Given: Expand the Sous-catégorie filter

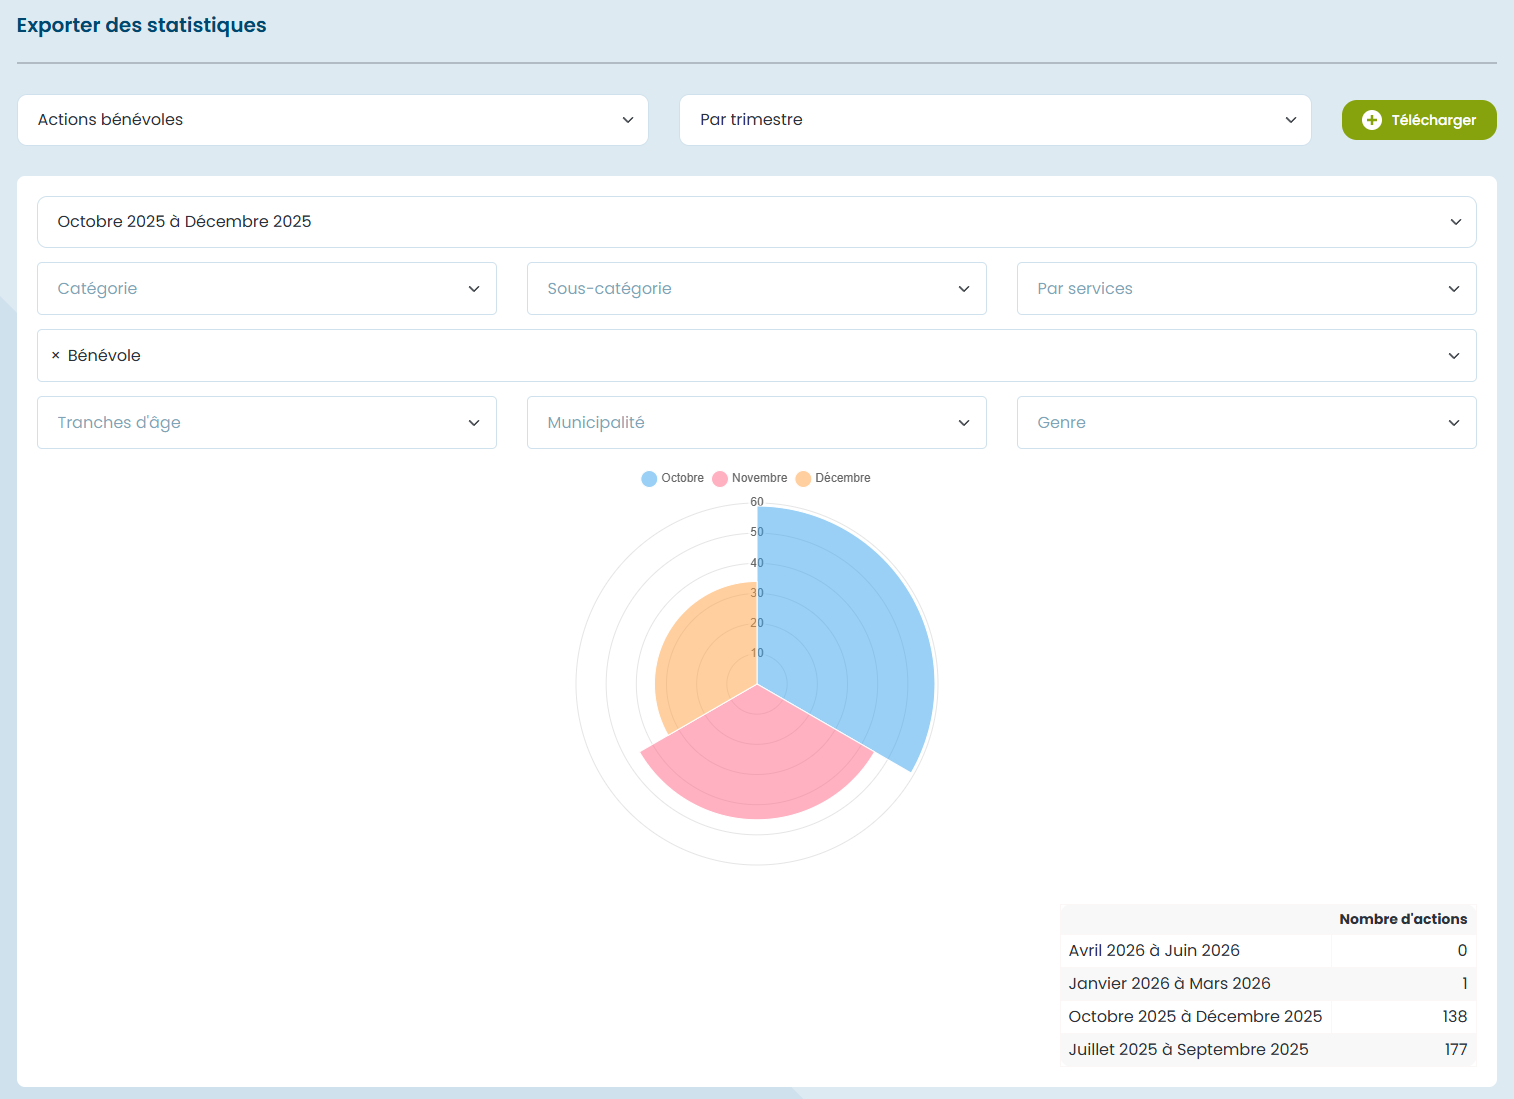Looking at the screenshot, I should click(x=756, y=289).
